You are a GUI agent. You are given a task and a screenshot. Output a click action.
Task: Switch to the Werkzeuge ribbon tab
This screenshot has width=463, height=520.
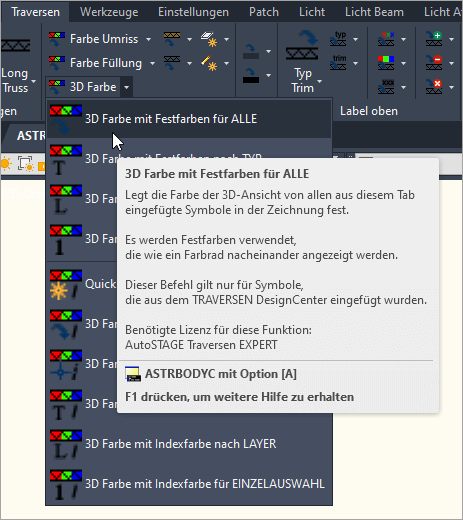tap(109, 12)
